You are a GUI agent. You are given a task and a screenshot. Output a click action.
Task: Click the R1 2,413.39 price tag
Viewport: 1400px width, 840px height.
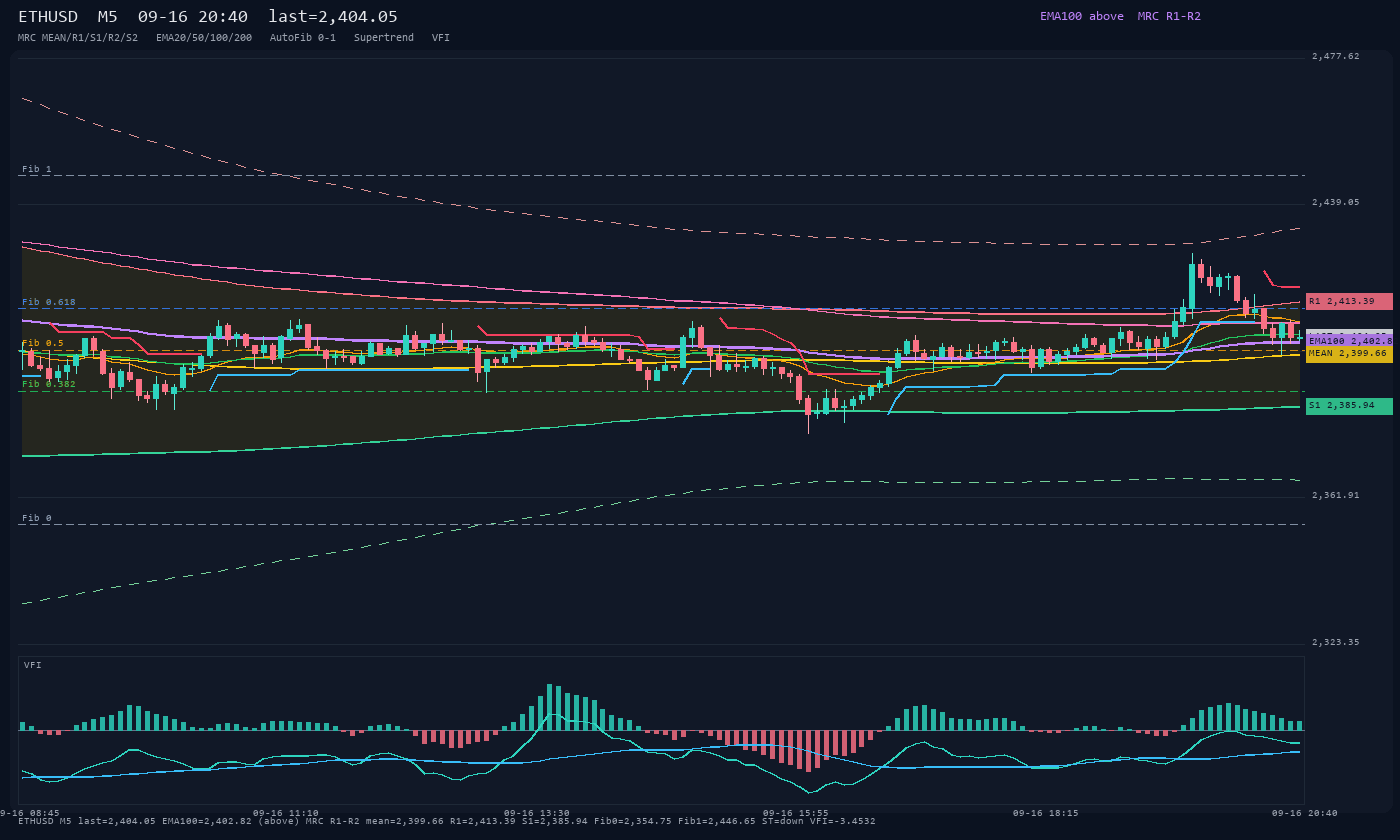pos(1349,301)
